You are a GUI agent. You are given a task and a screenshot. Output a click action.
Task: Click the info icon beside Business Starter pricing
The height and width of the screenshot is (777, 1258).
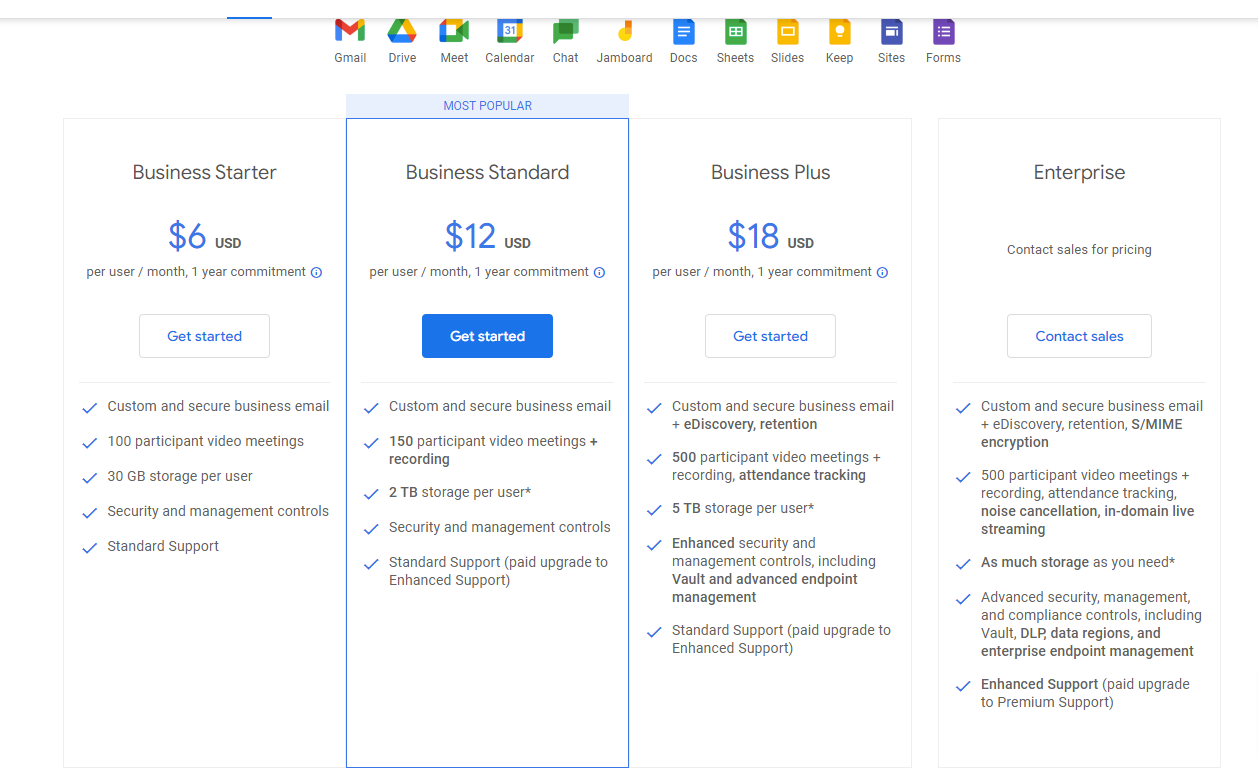317,271
